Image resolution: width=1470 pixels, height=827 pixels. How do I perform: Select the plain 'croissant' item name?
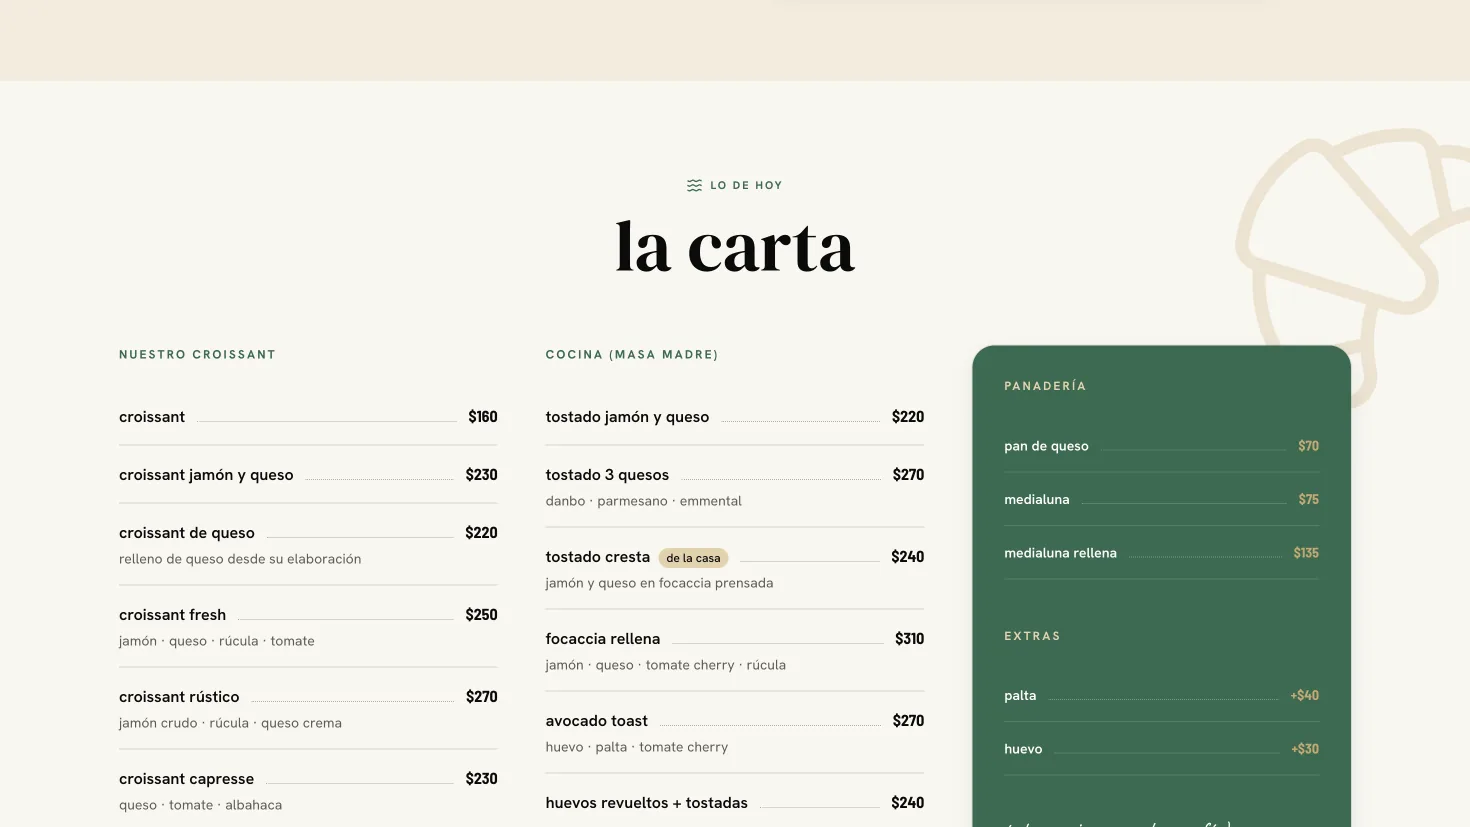click(x=152, y=417)
